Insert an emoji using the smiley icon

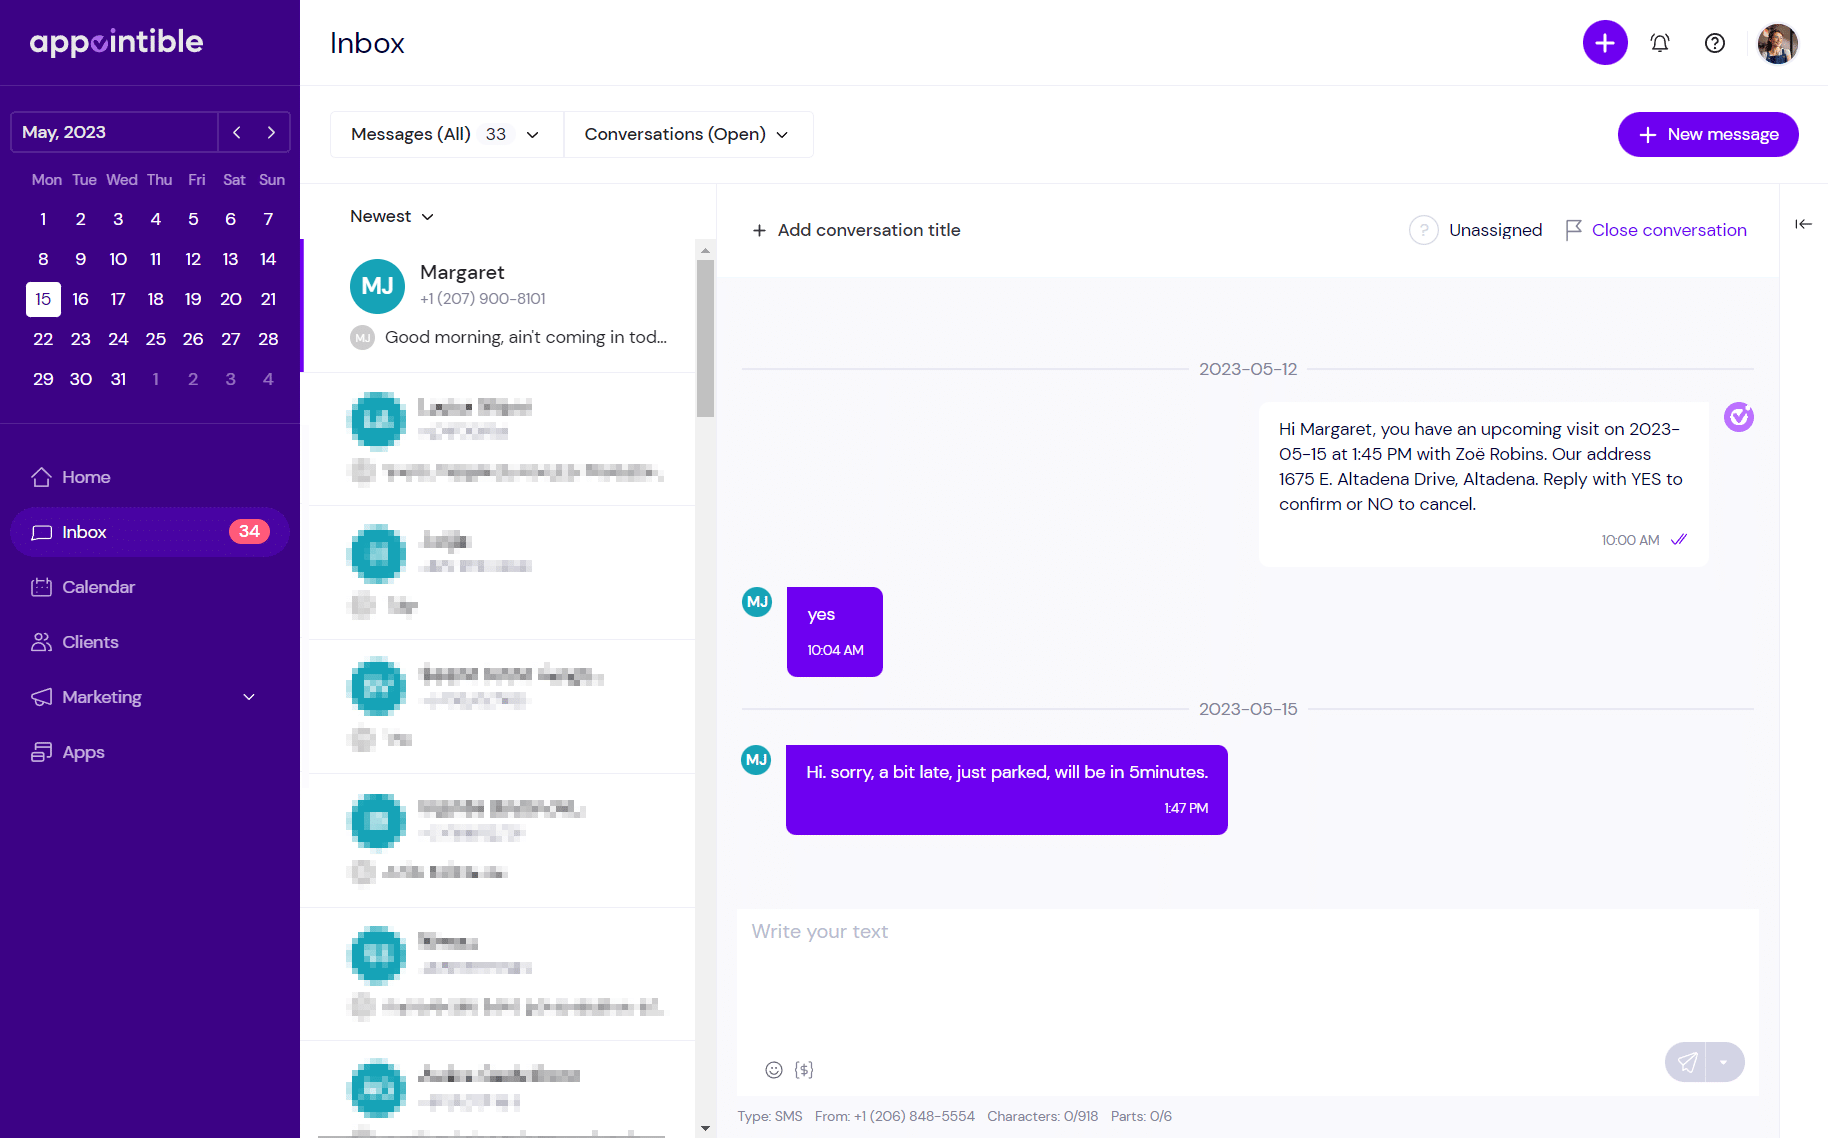773,1069
